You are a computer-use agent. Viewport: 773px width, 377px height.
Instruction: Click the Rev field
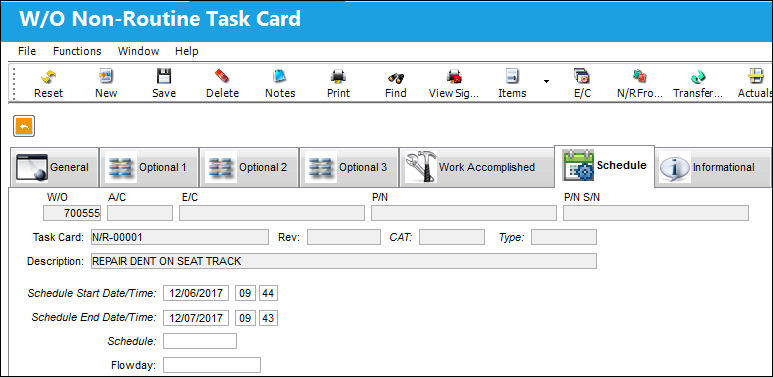(x=344, y=237)
